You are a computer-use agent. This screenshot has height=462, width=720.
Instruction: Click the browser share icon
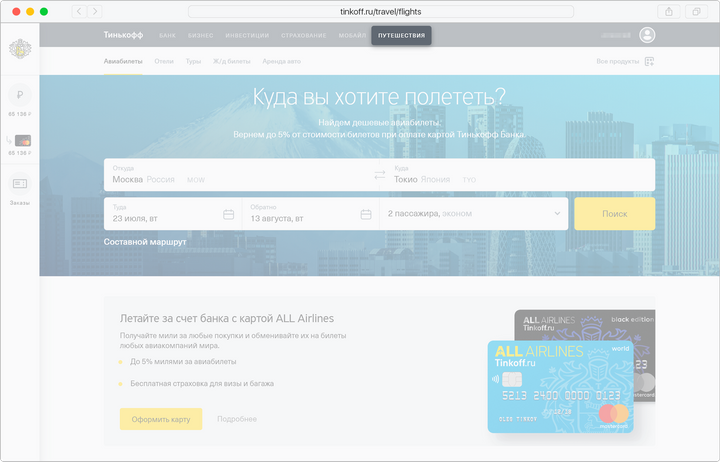[669, 11]
